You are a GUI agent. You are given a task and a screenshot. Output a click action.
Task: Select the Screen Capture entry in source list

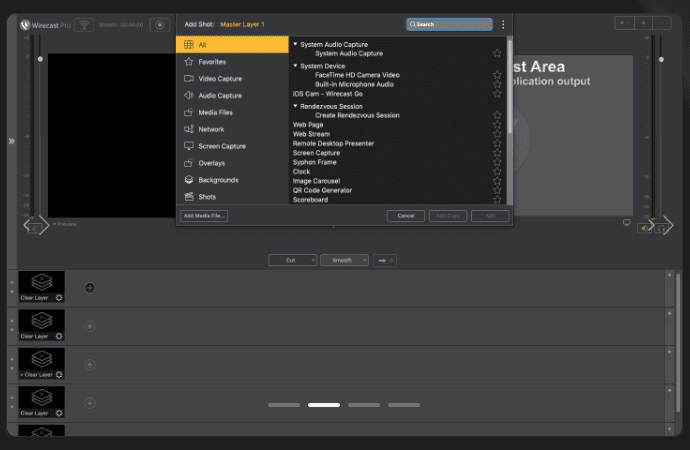(x=316, y=153)
